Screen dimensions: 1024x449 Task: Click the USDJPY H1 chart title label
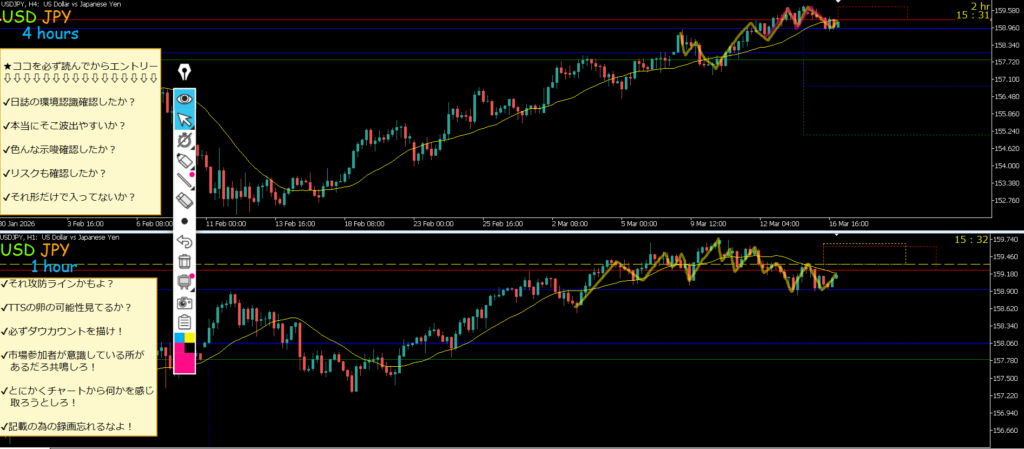point(60,237)
